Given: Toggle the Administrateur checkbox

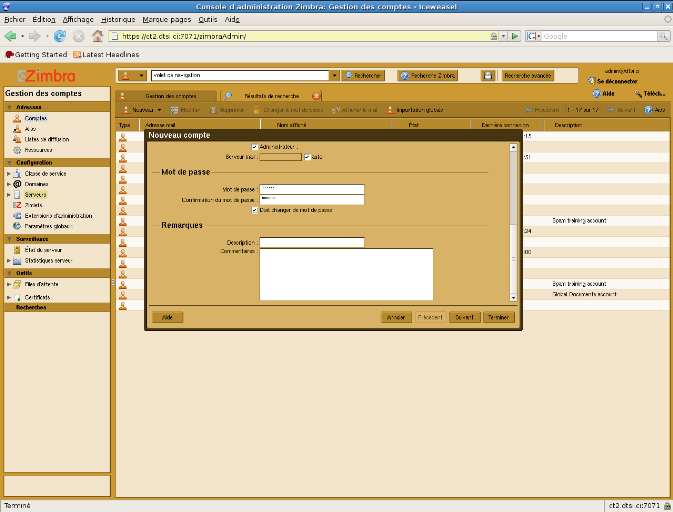Looking at the screenshot, I should pos(255,147).
